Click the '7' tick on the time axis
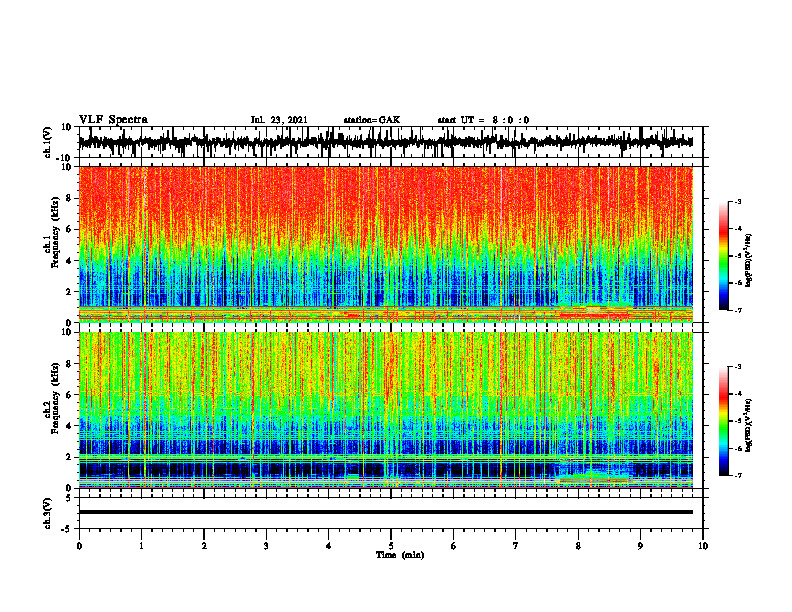Image resolution: width=792 pixels, height=612 pixels. (516, 546)
